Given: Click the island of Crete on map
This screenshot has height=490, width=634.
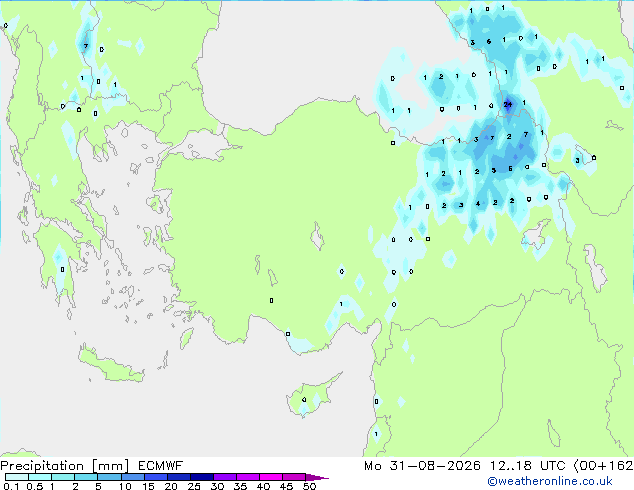Looking at the screenshot, I should [x=110, y=365].
